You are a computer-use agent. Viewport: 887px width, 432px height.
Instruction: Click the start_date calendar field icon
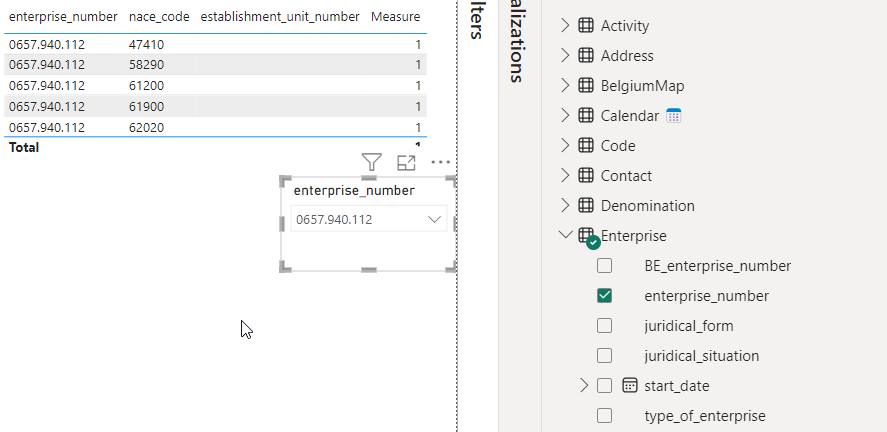[x=630, y=386]
